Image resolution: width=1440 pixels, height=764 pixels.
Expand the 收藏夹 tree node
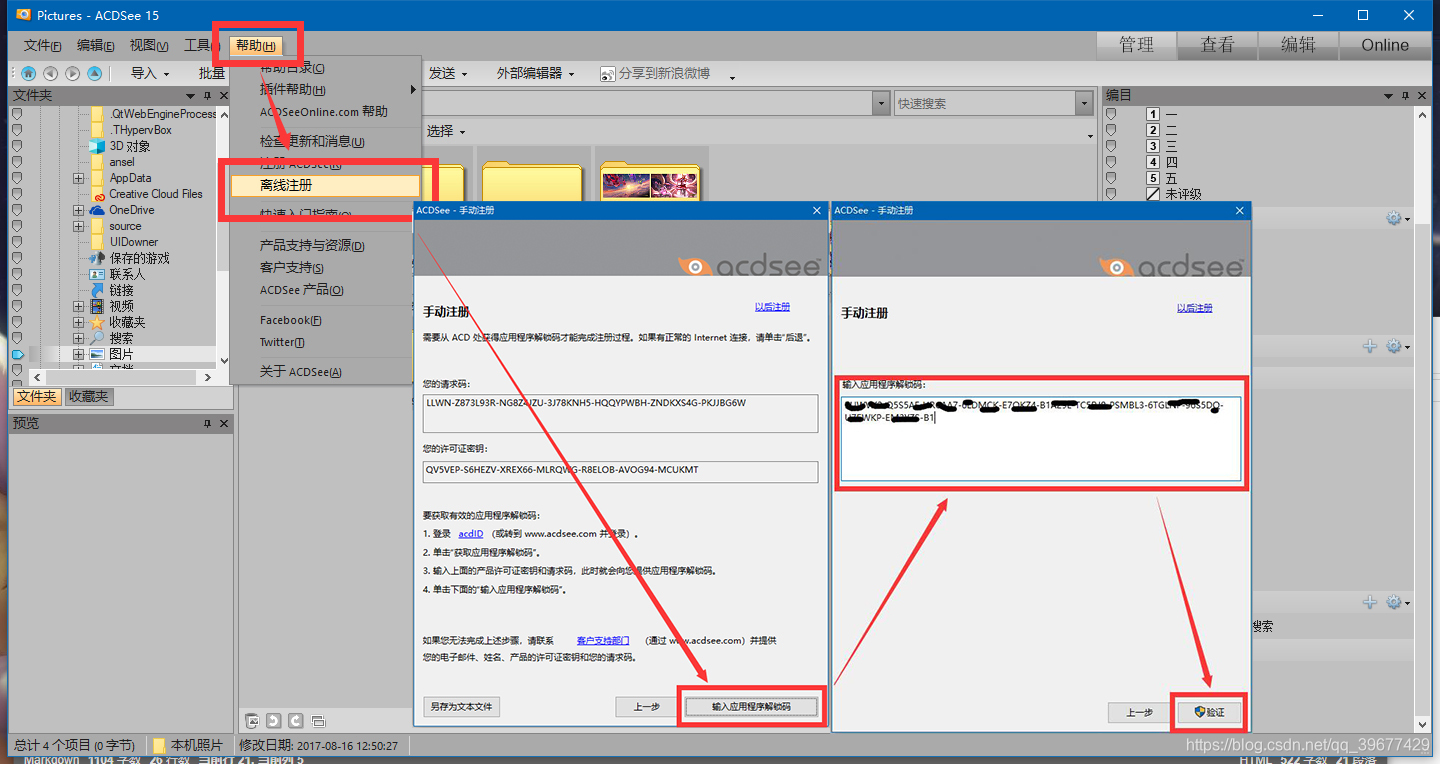(78, 322)
